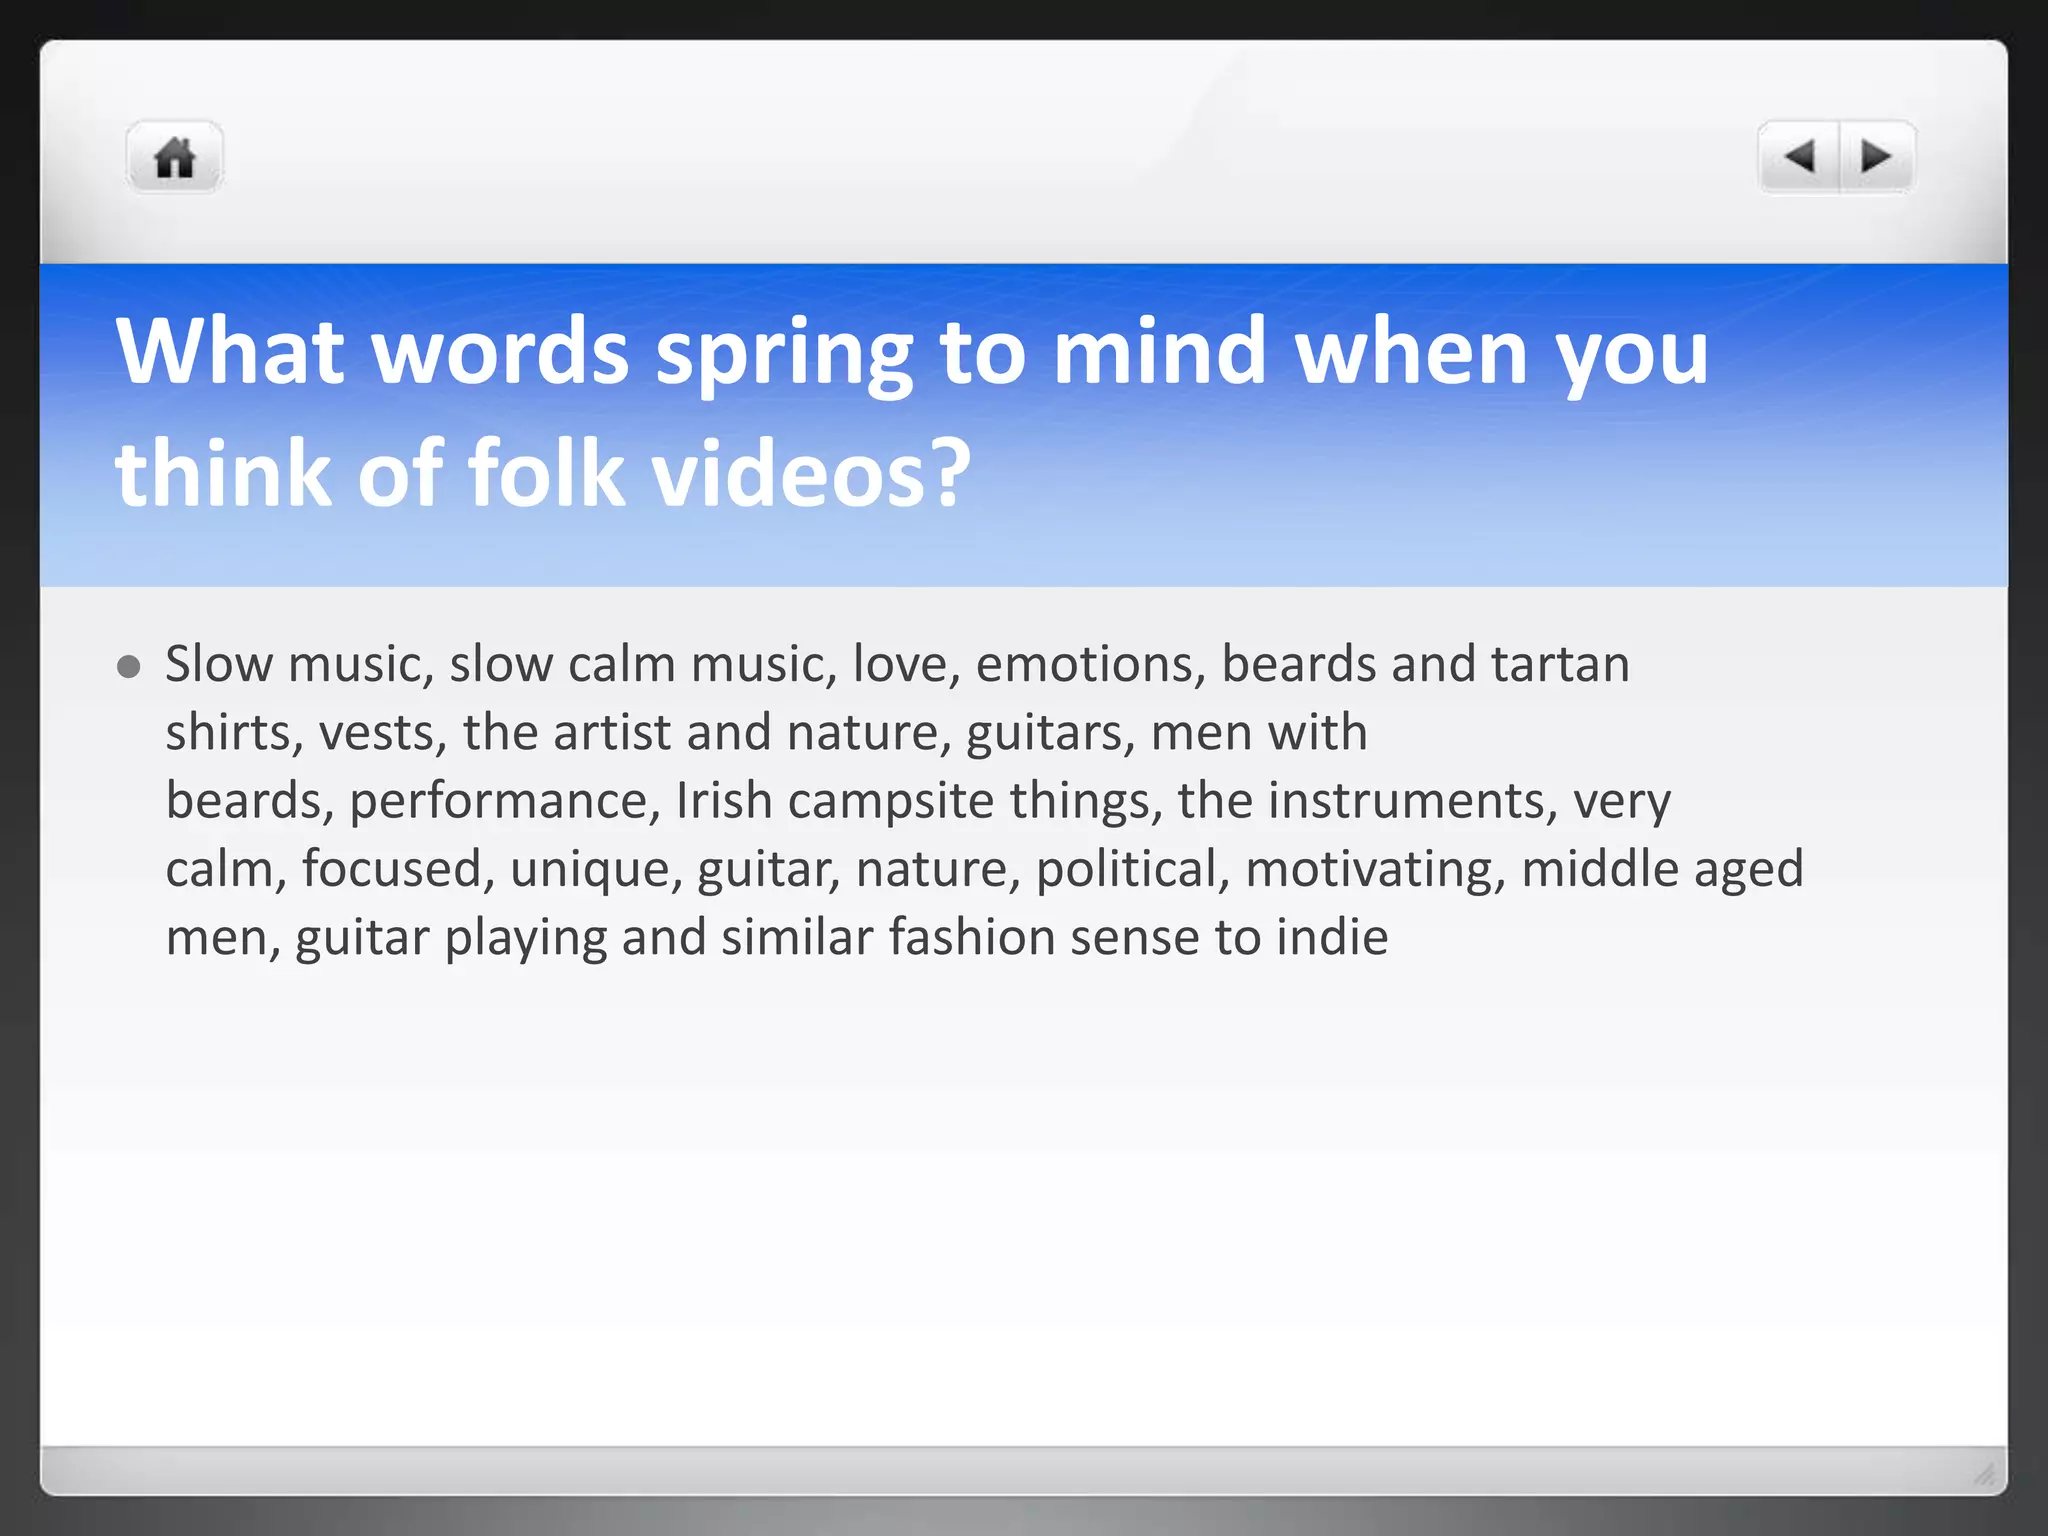Select the title line 'think of folk videos?'
Image resolution: width=2048 pixels, height=1536 pixels.
(543, 474)
